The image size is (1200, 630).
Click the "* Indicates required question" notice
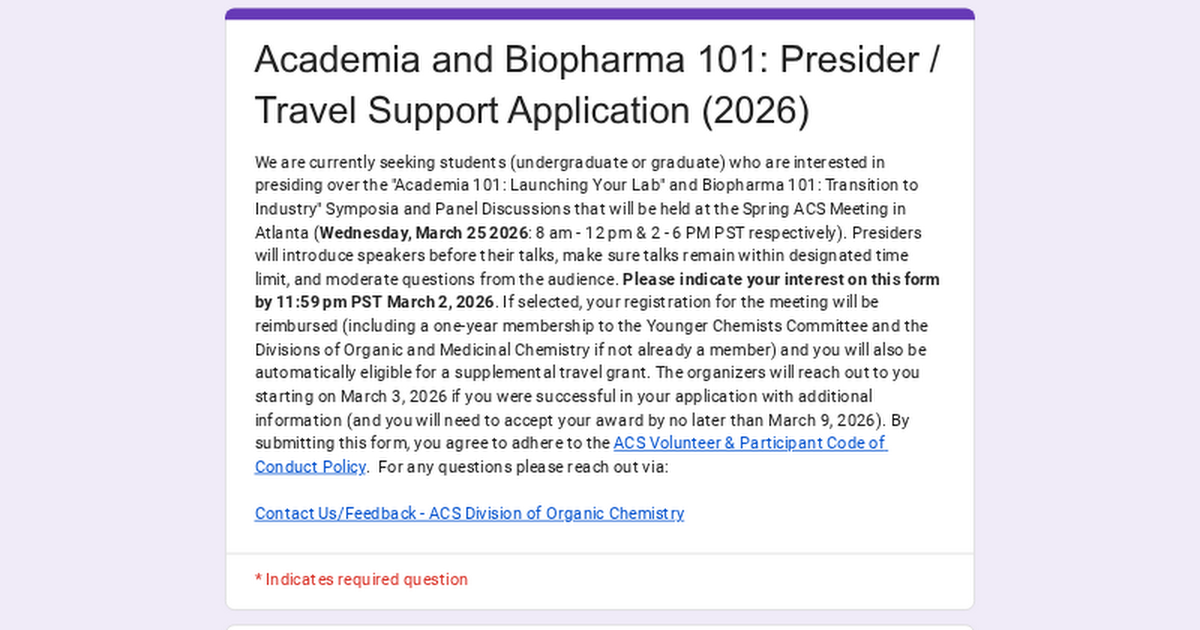pyautogui.click(x=361, y=579)
